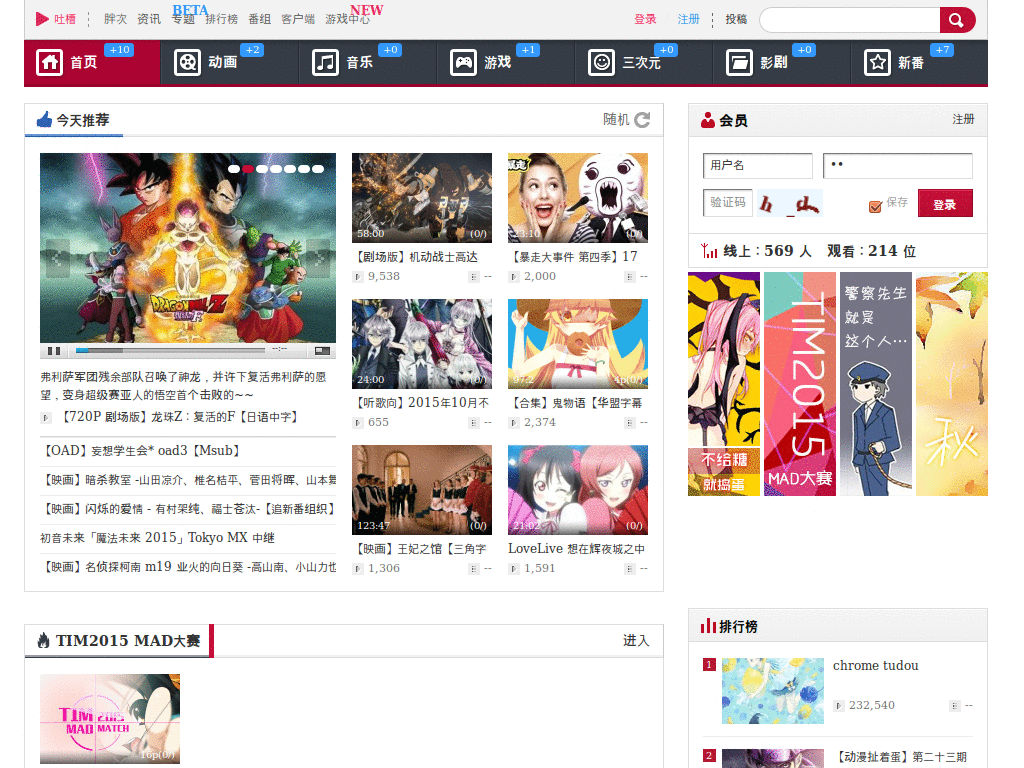This screenshot has height=768, width=1024.
Task: Go to previous slide arrow on banner
Action: point(57,257)
